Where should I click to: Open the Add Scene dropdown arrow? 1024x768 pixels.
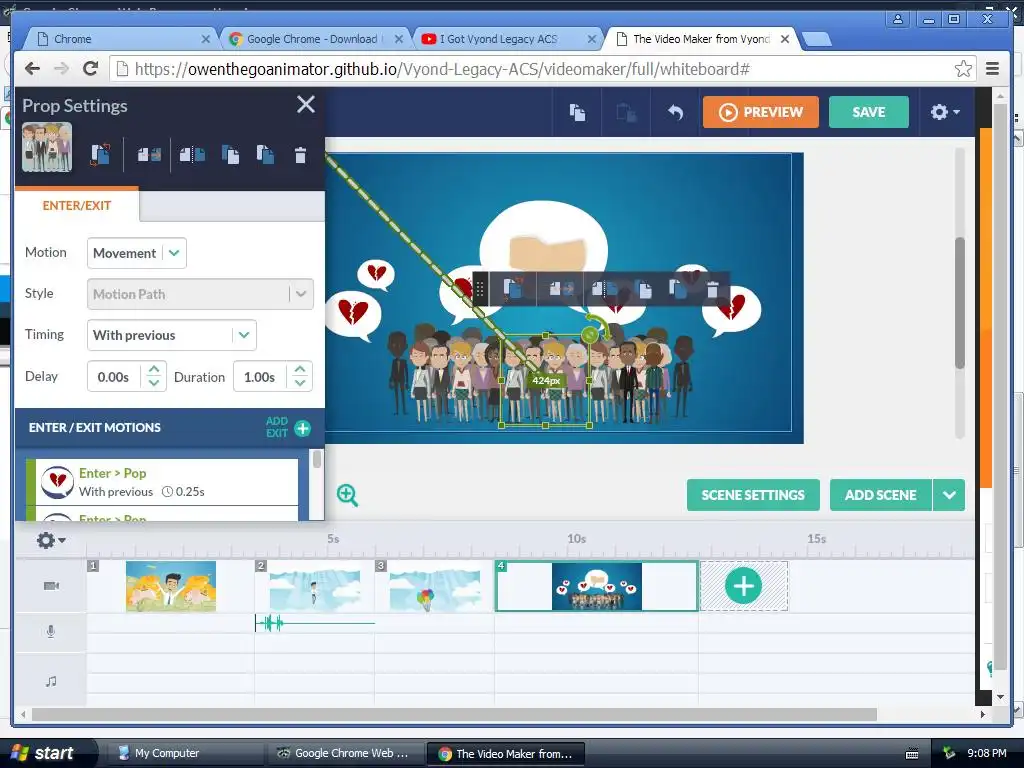(x=949, y=495)
